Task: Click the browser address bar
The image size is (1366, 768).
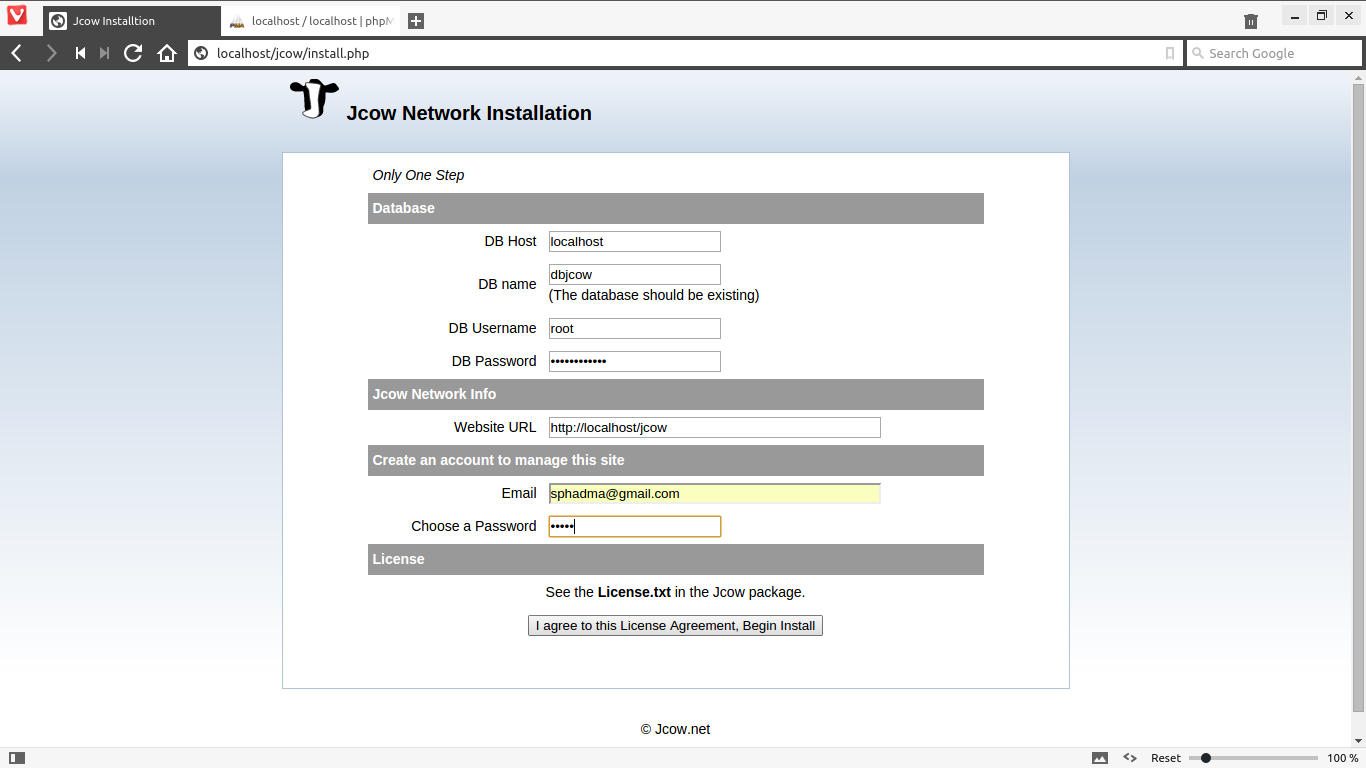Action: 685,53
